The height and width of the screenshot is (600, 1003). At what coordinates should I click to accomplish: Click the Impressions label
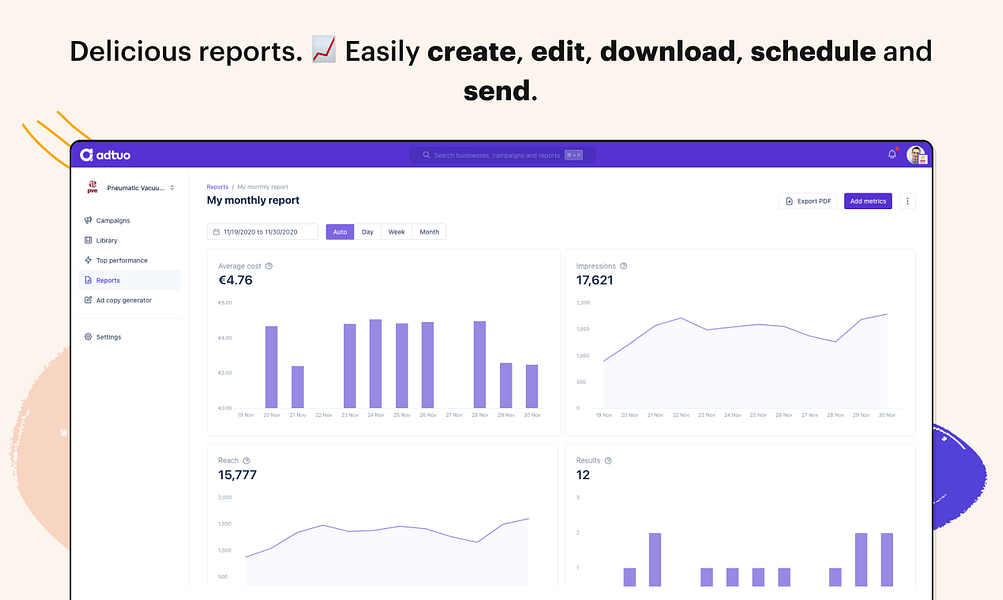pyautogui.click(x=596, y=266)
